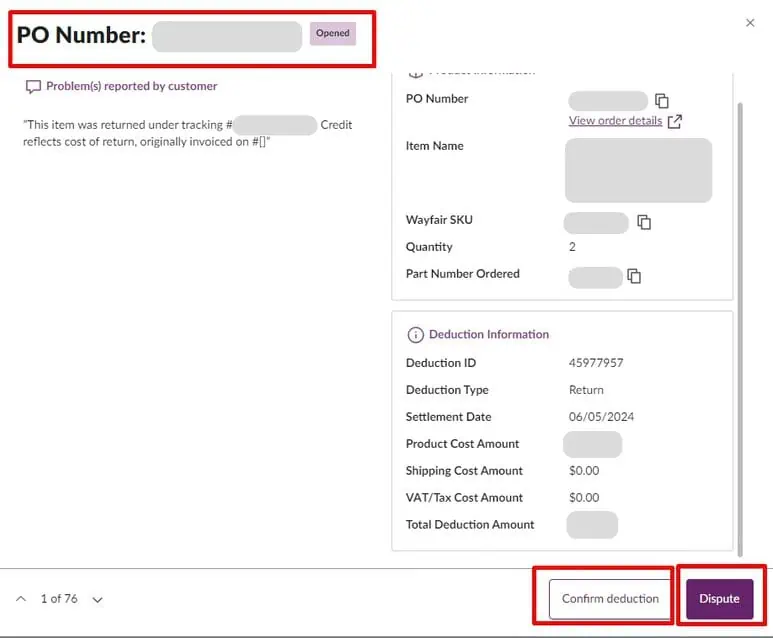Click the external link icon beside order details
This screenshot has width=773, height=638.
pos(674,121)
